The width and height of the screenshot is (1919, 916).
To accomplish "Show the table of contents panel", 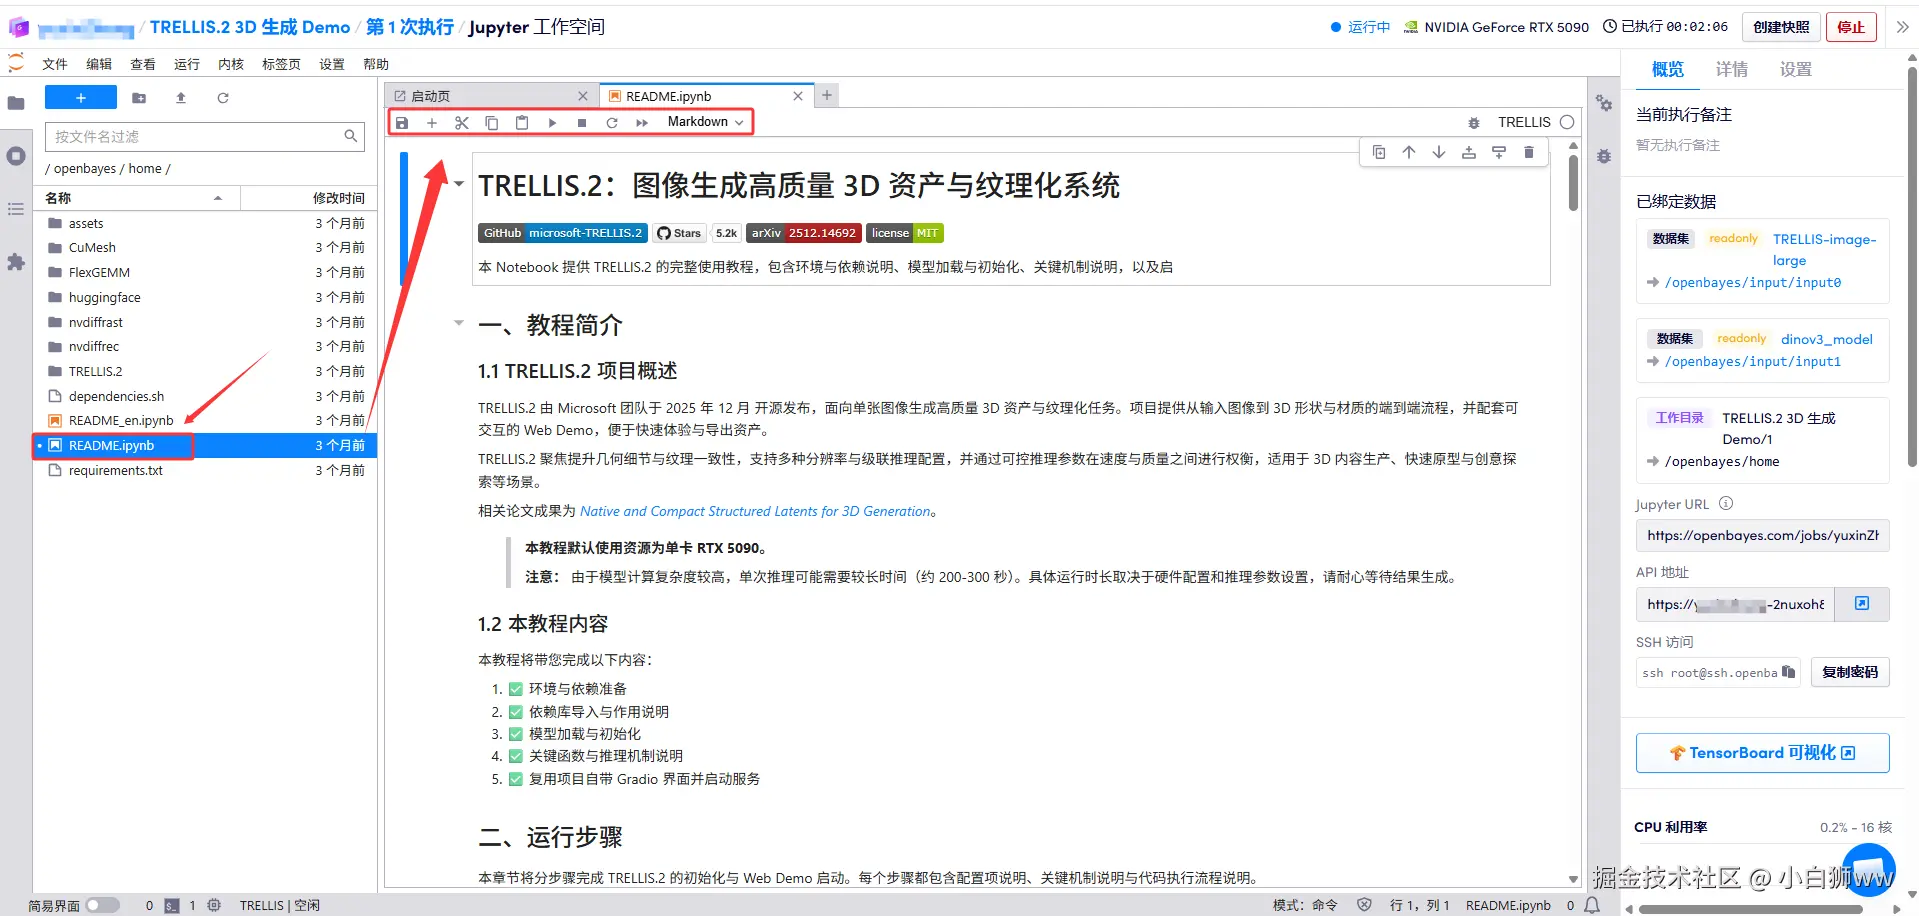I will pos(16,209).
